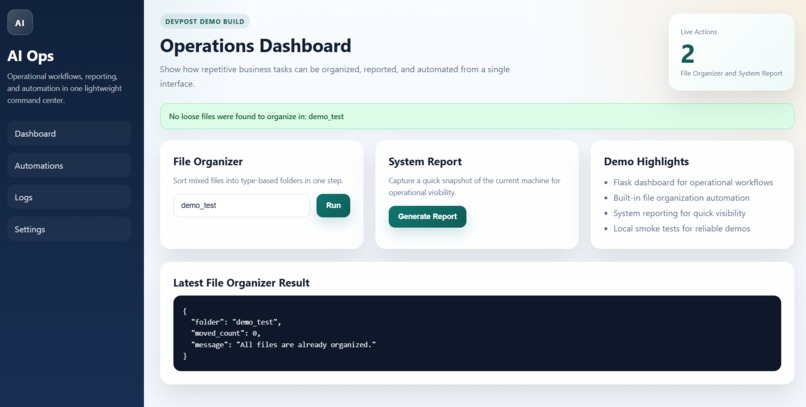Click 'Flask dashboard for operational workflows' bullet
The height and width of the screenshot is (407, 806).
pyautogui.click(x=693, y=182)
